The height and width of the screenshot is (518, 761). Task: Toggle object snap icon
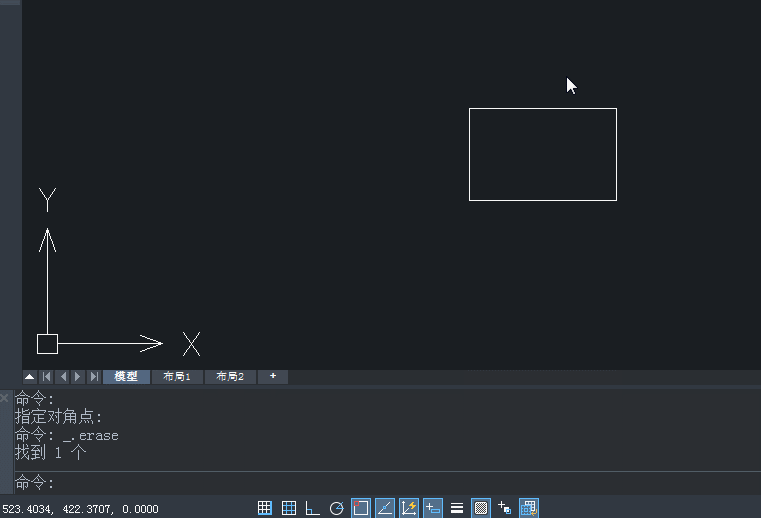pyautogui.click(x=361, y=508)
